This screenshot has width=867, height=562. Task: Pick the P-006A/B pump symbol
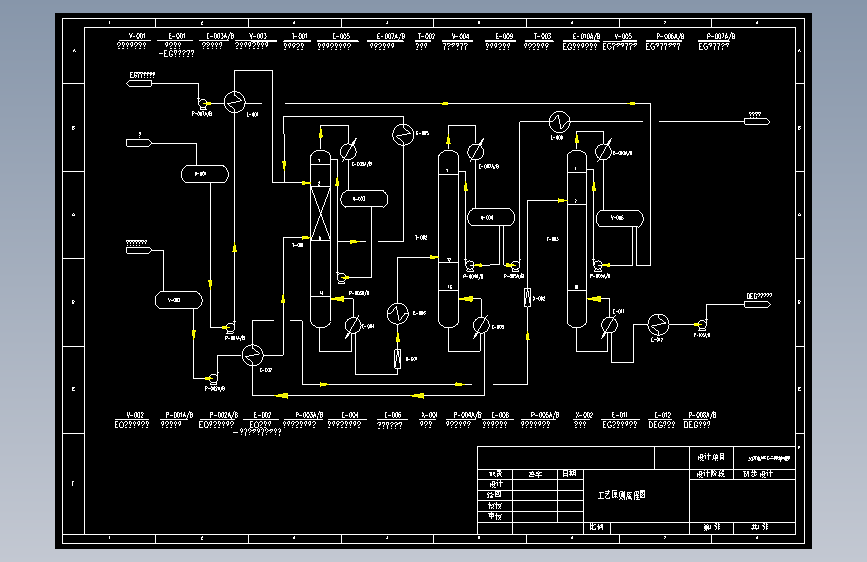[598, 265]
